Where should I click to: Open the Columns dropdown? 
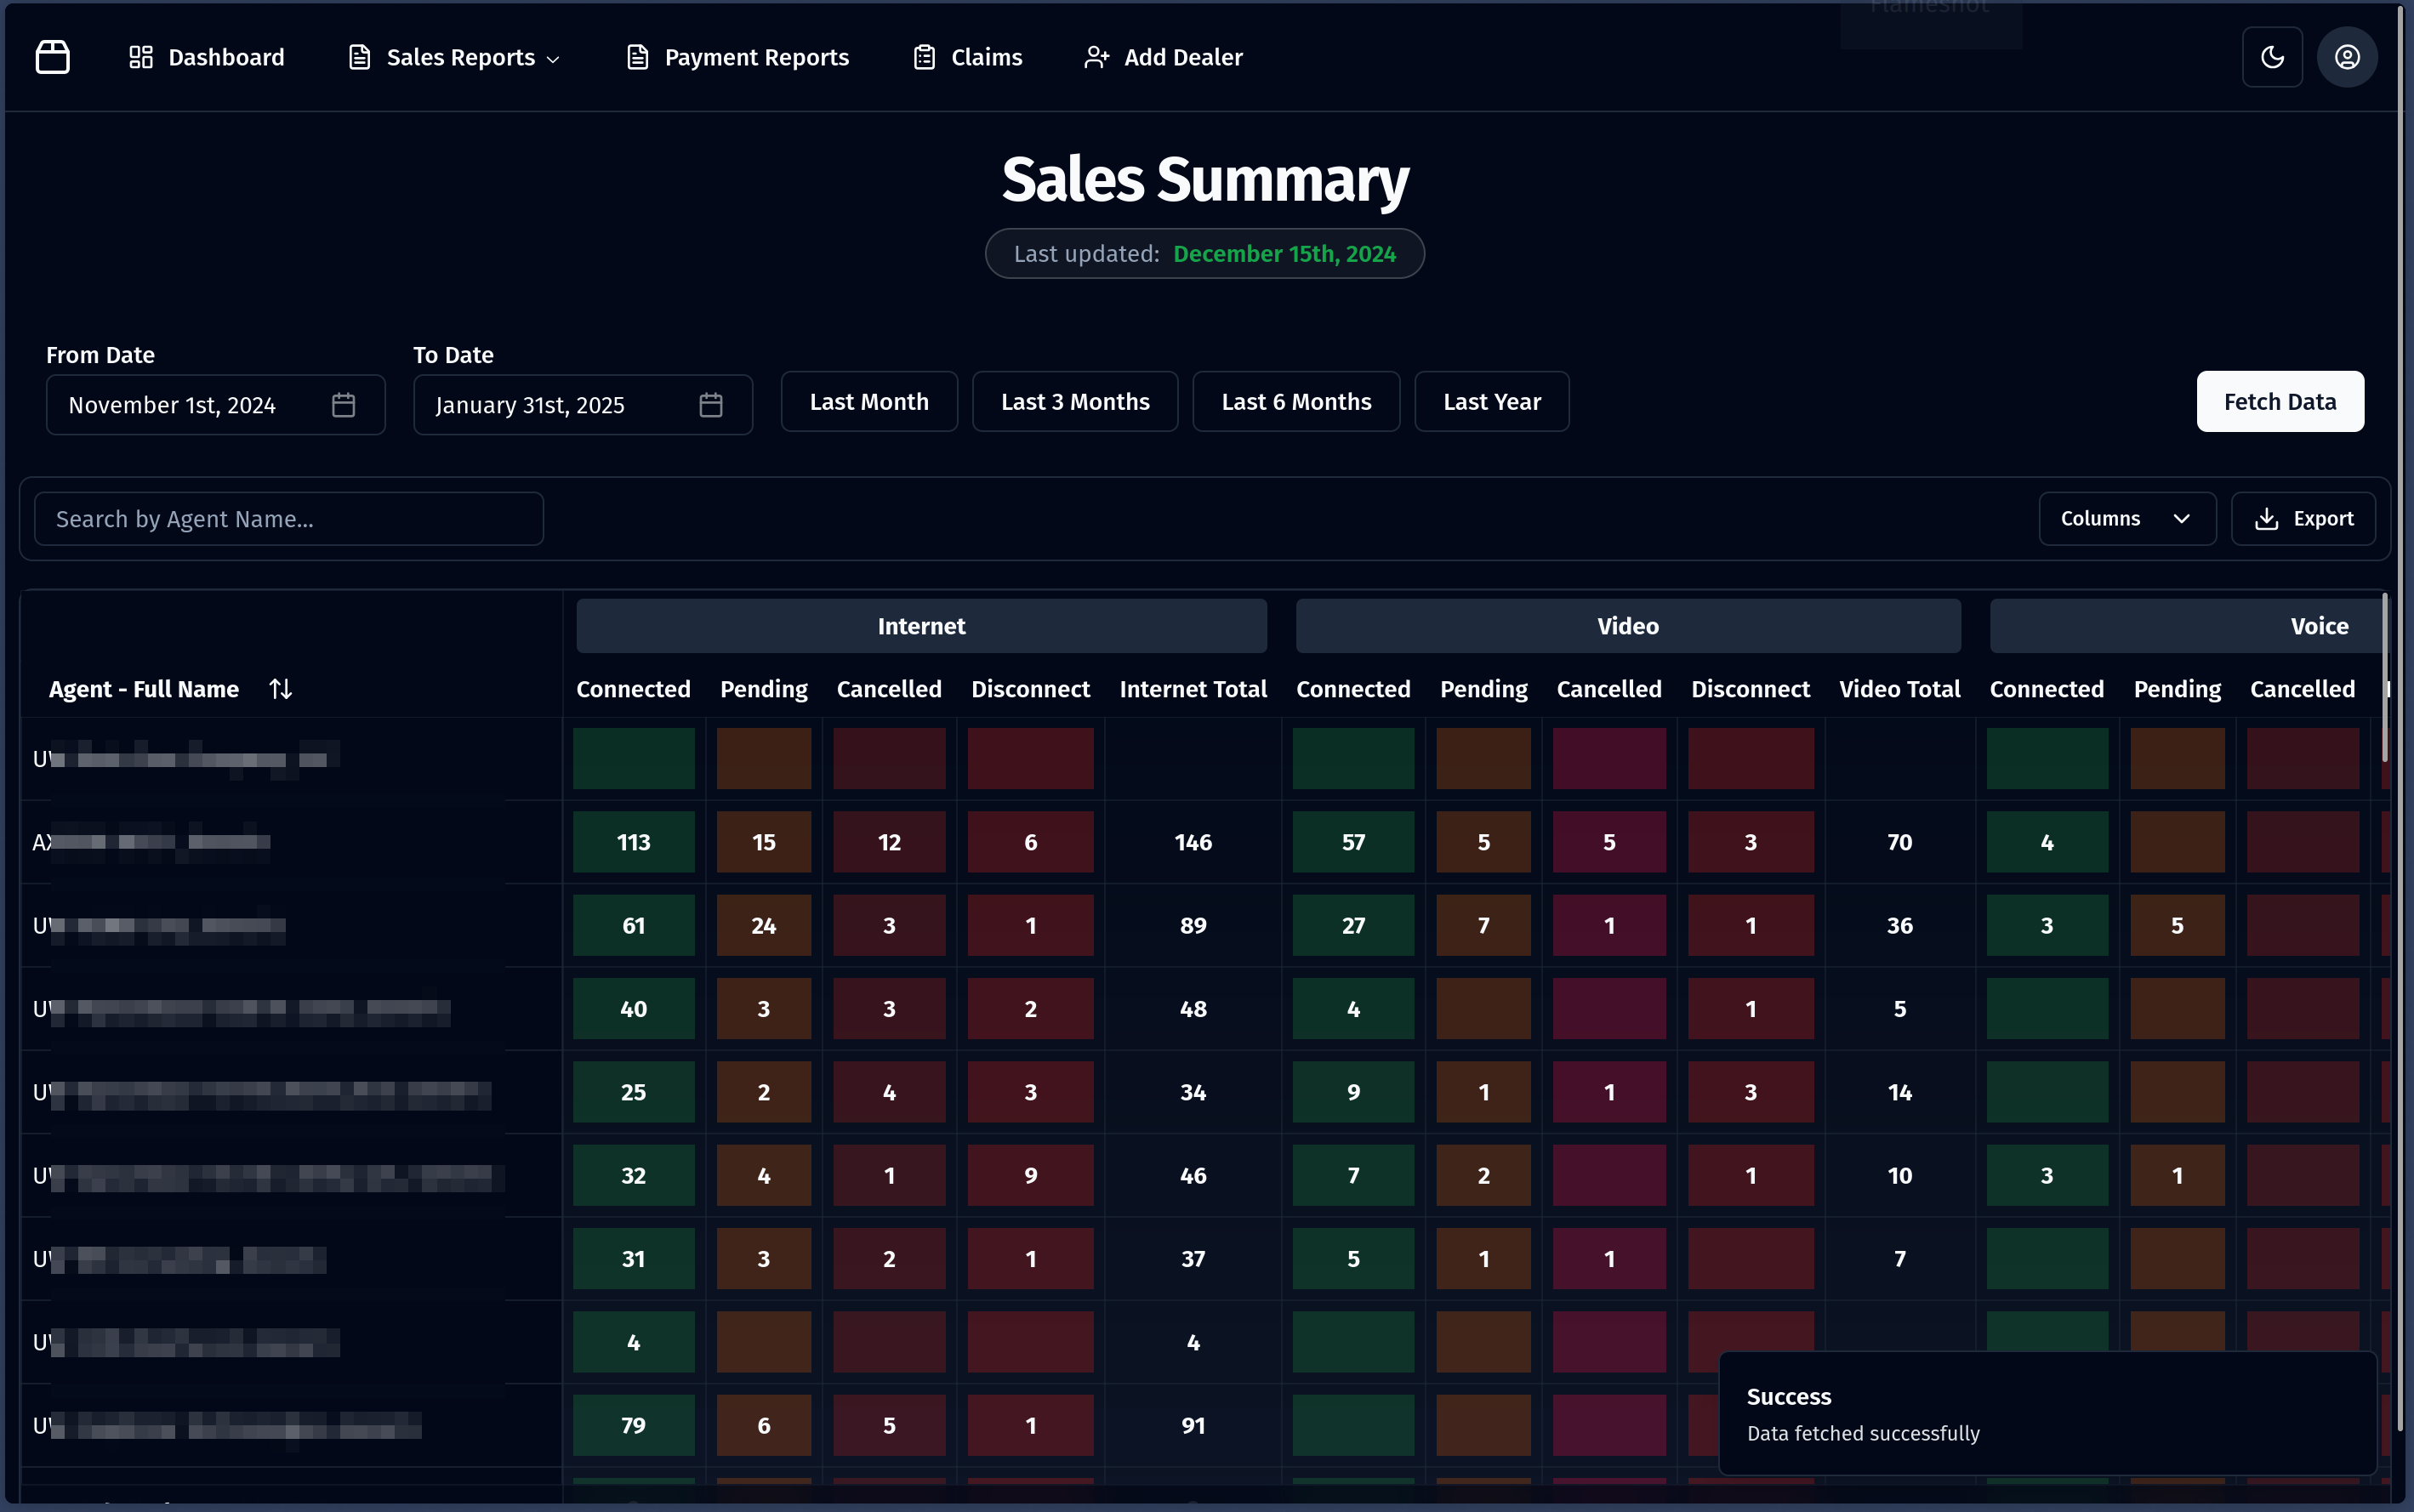(2126, 518)
